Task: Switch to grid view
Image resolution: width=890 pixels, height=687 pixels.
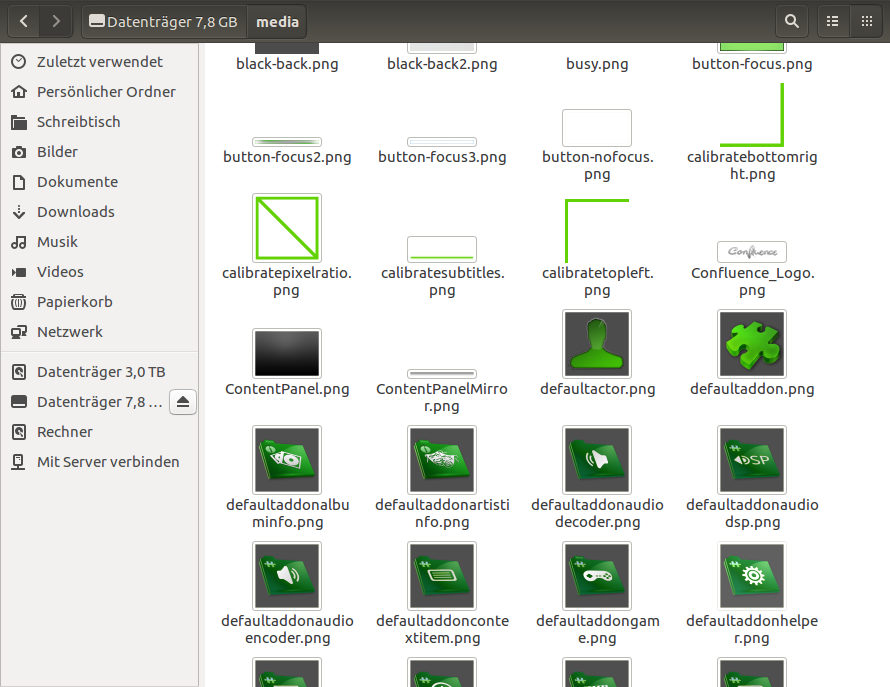Action: pyautogui.click(x=866, y=22)
